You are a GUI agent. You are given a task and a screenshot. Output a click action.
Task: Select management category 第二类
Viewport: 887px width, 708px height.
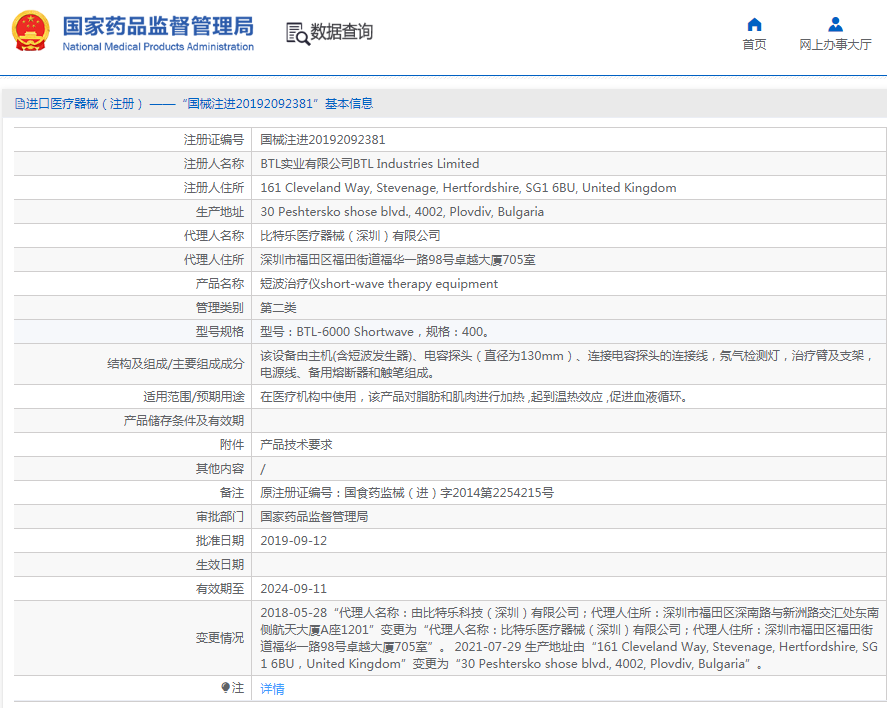(x=278, y=308)
